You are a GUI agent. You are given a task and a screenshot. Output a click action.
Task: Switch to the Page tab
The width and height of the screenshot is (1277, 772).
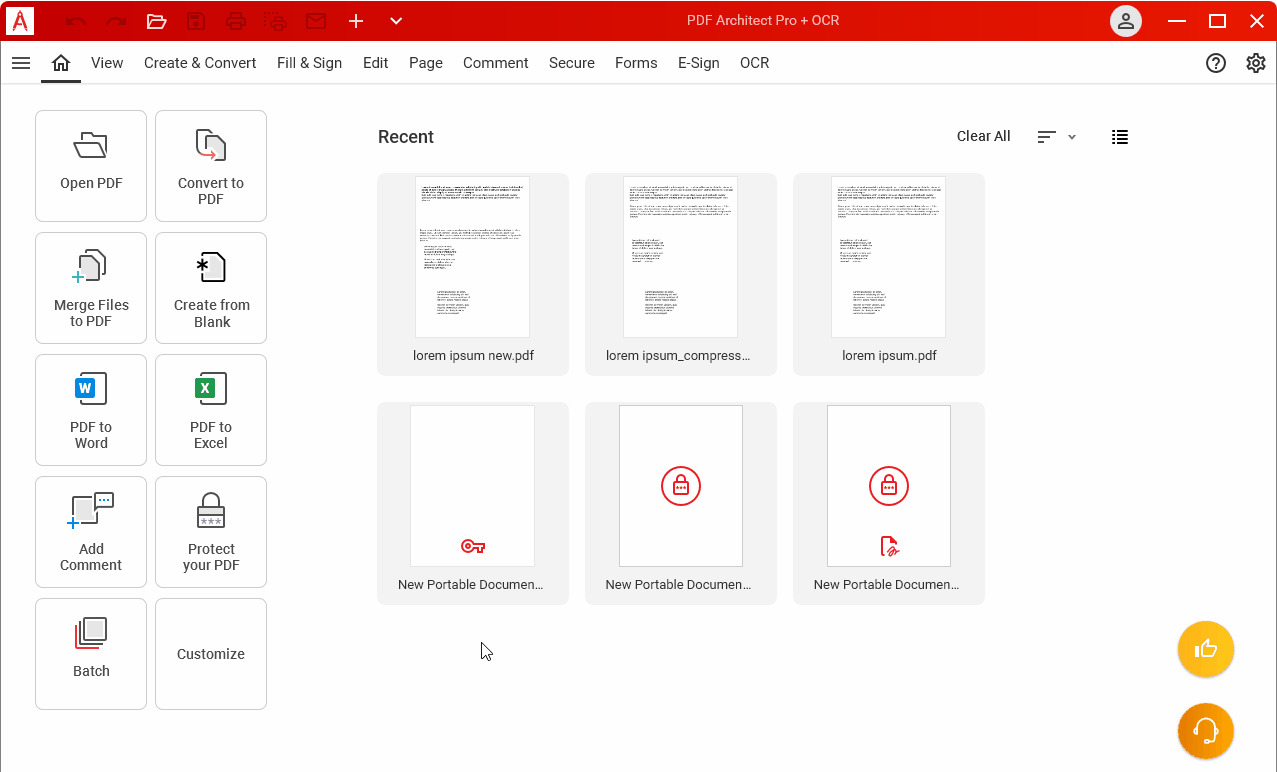pos(426,63)
